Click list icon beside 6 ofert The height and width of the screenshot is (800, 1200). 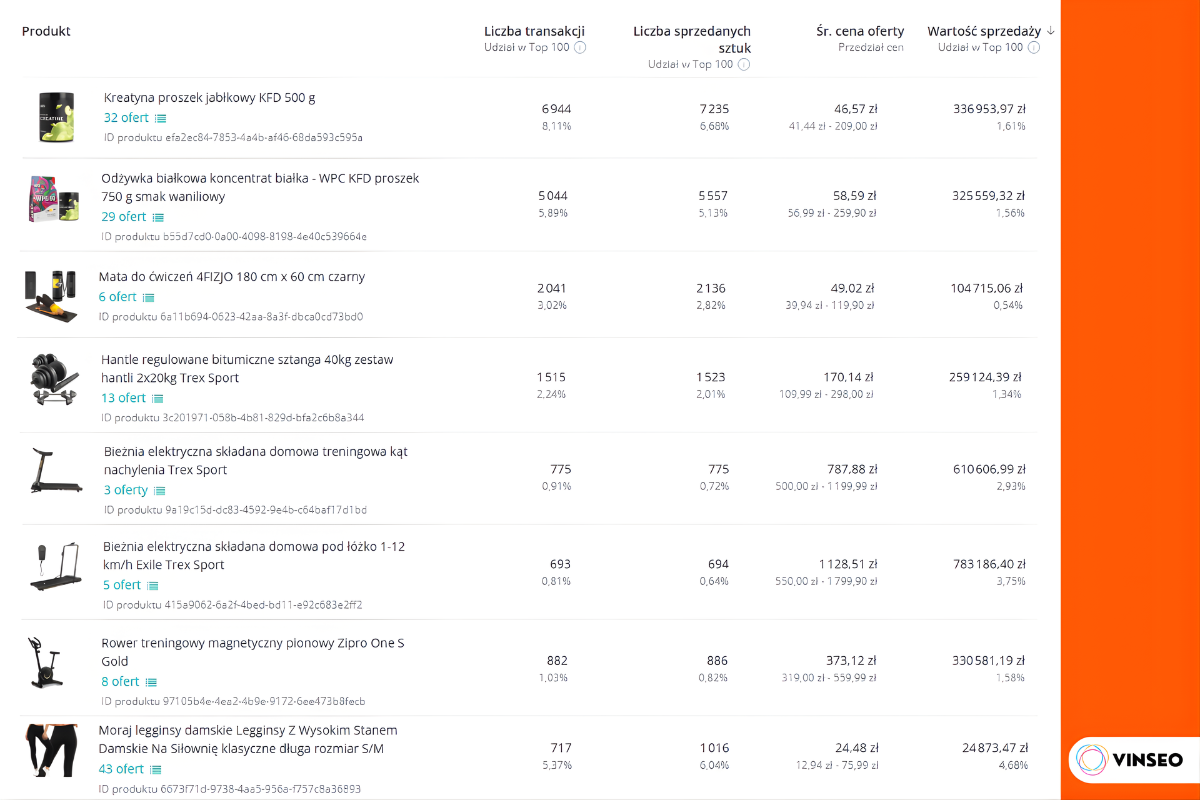[148, 297]
